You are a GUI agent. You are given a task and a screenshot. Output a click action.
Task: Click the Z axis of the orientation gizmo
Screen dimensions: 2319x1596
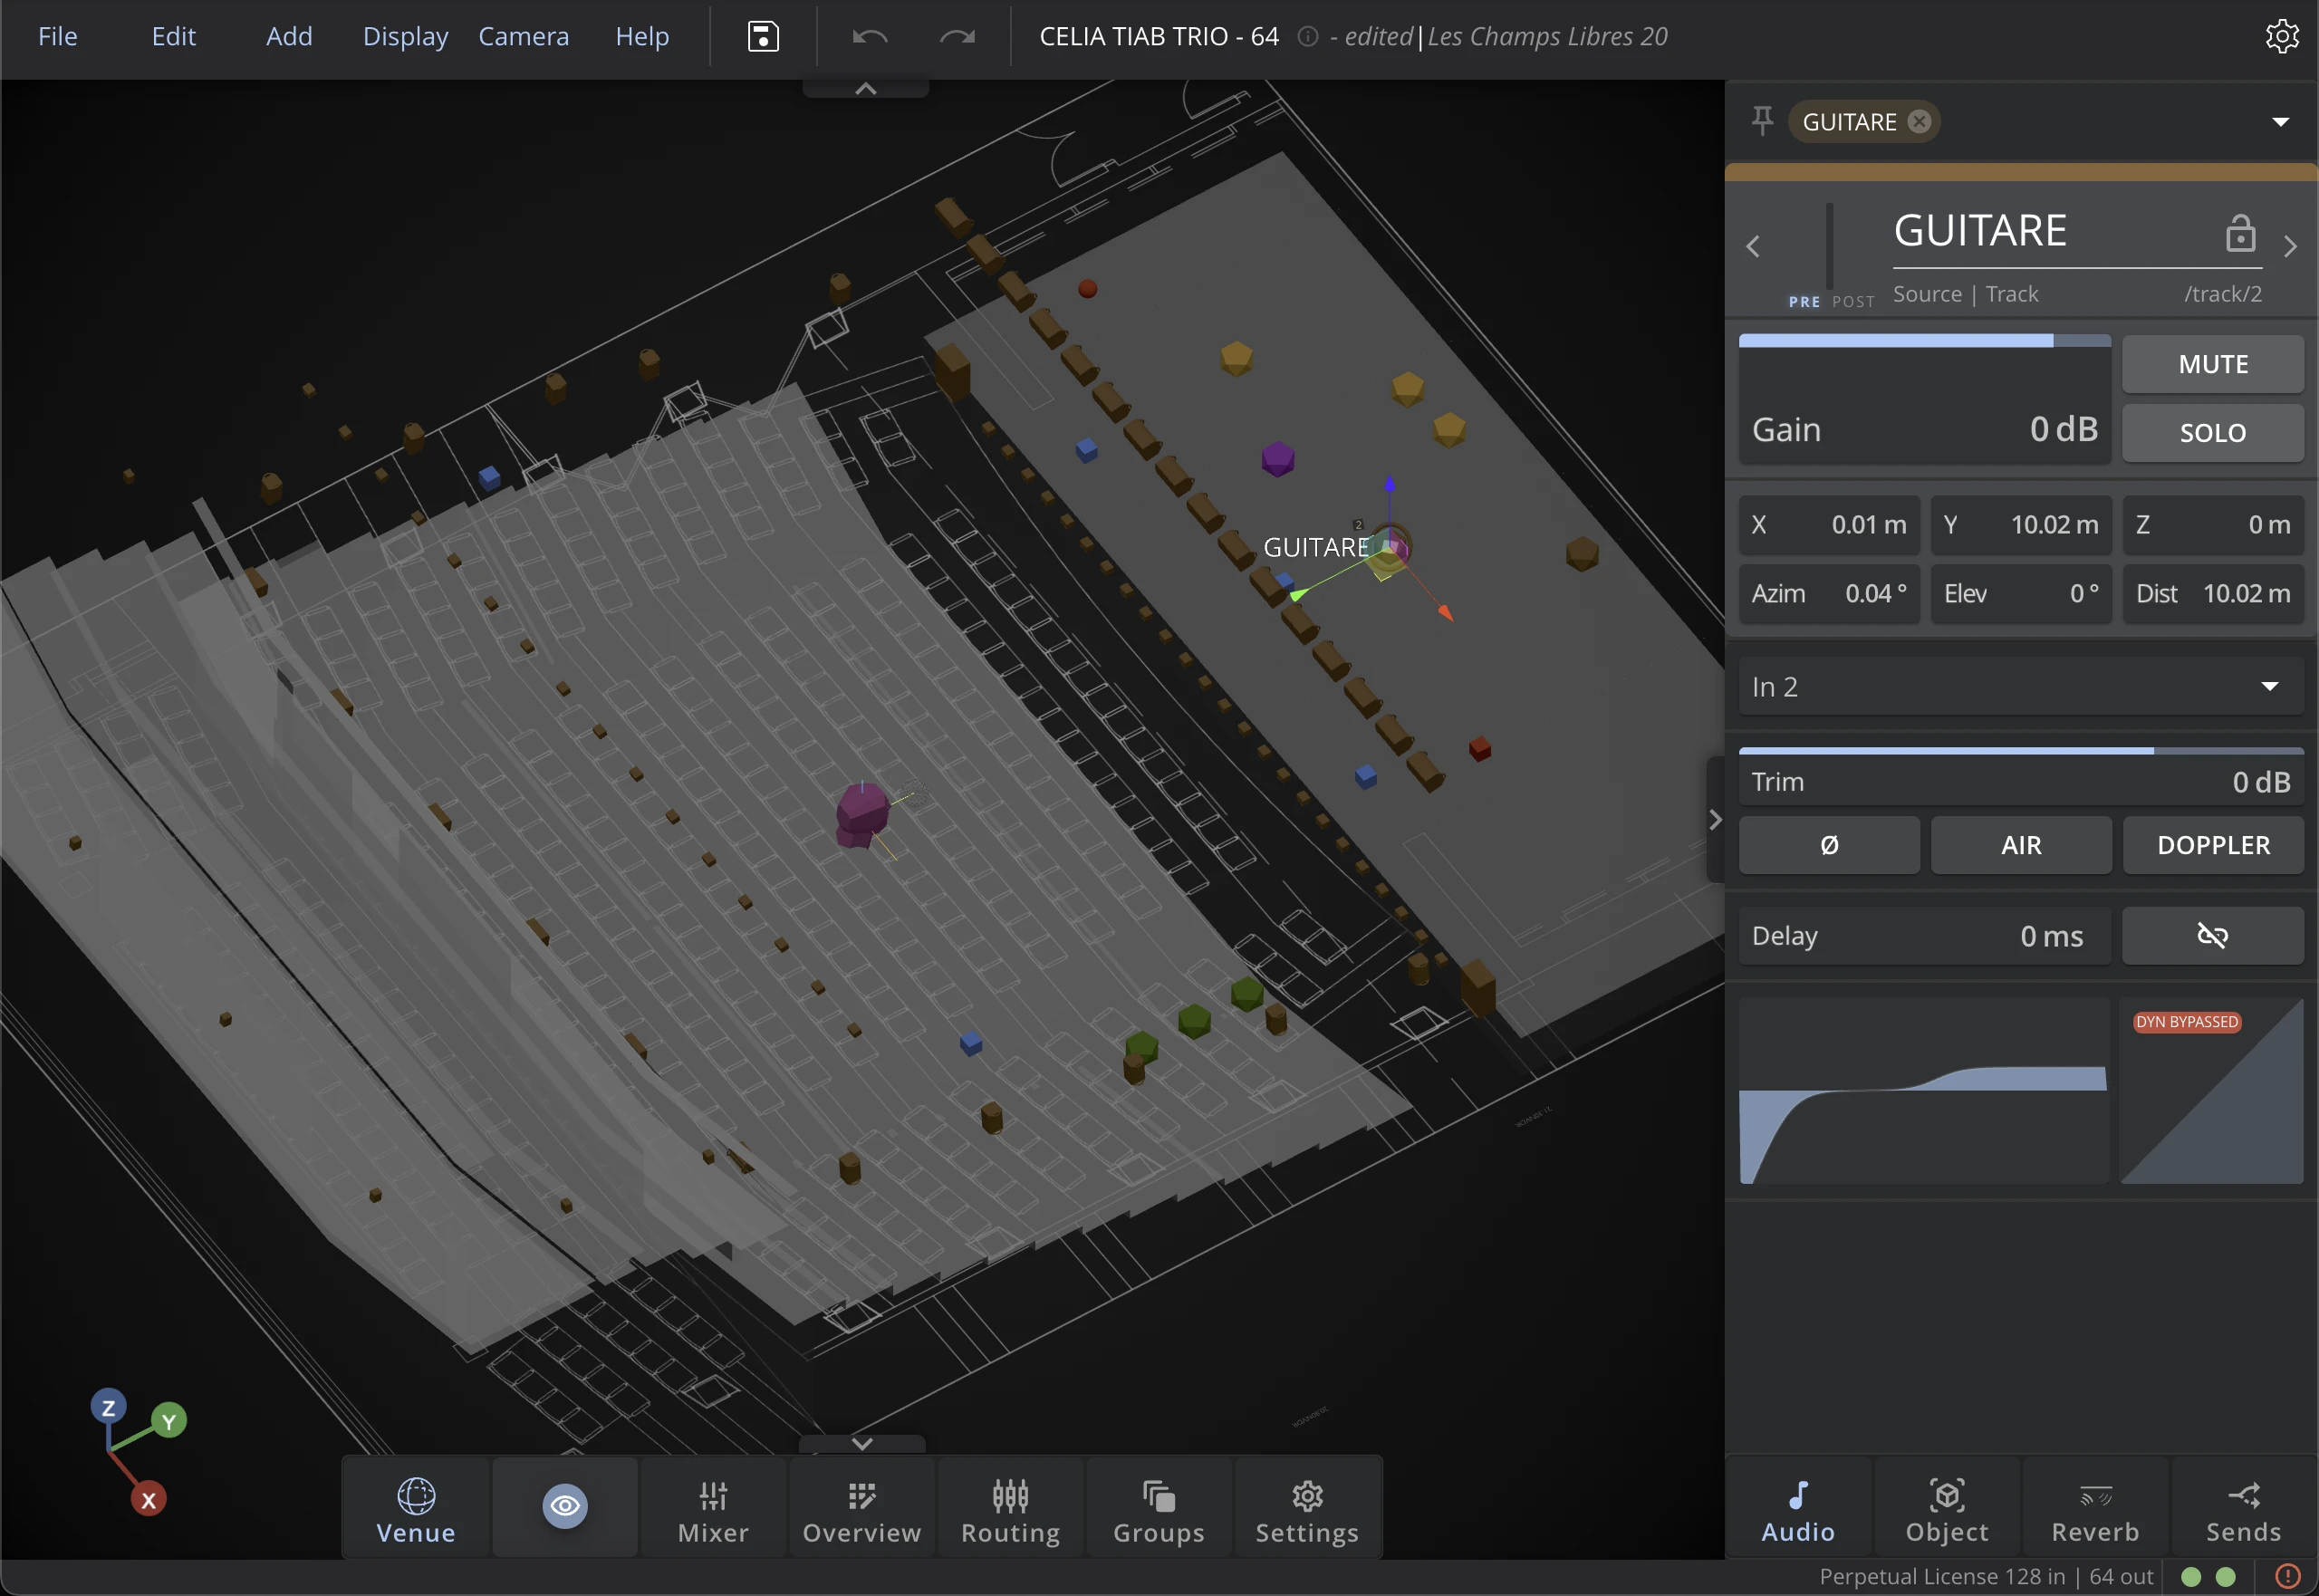[x=108, y=1407]
